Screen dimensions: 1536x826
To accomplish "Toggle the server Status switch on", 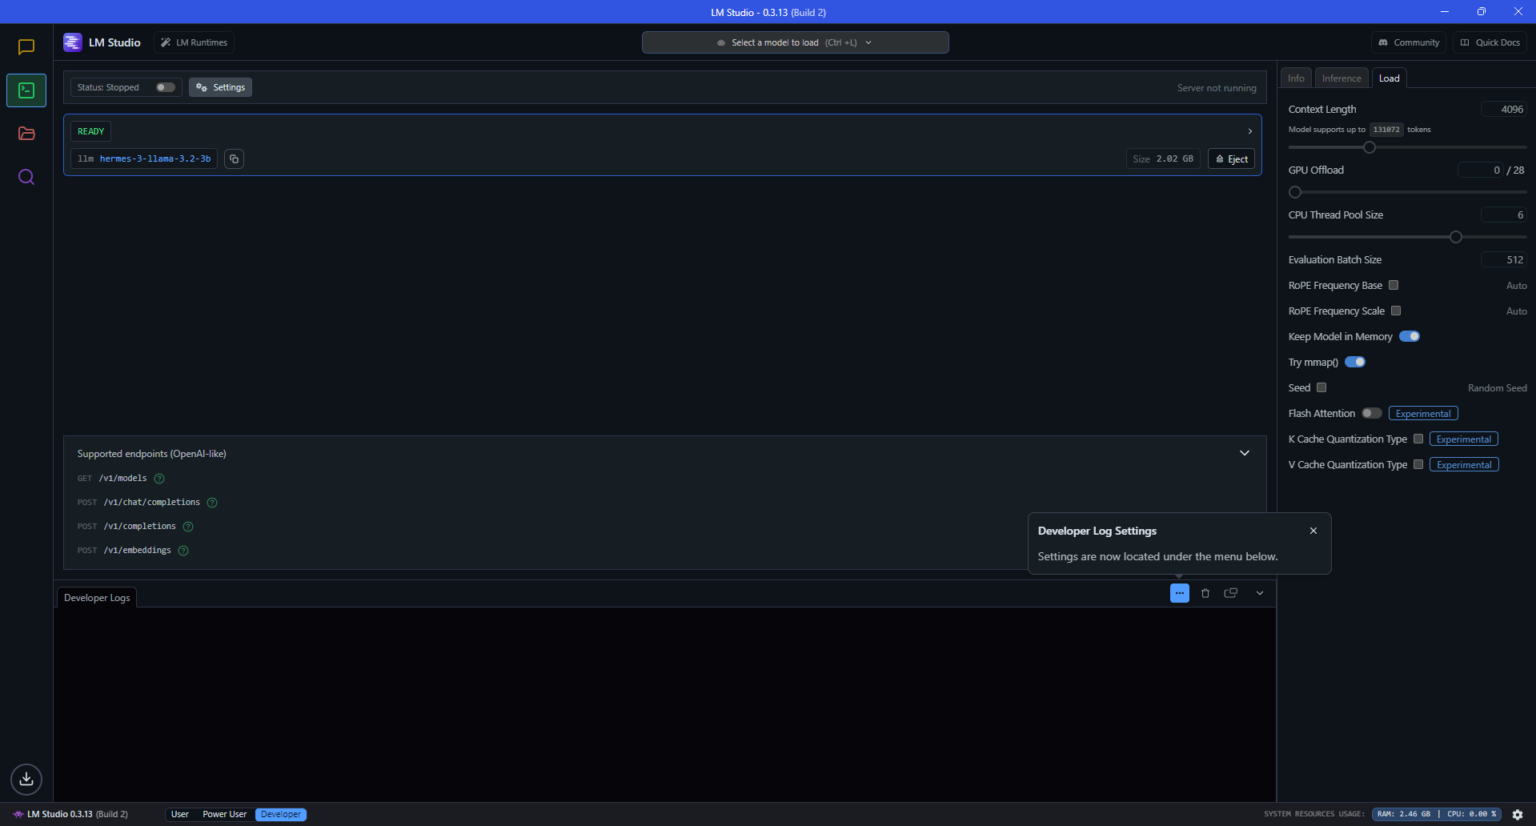I will click(166, 88).
